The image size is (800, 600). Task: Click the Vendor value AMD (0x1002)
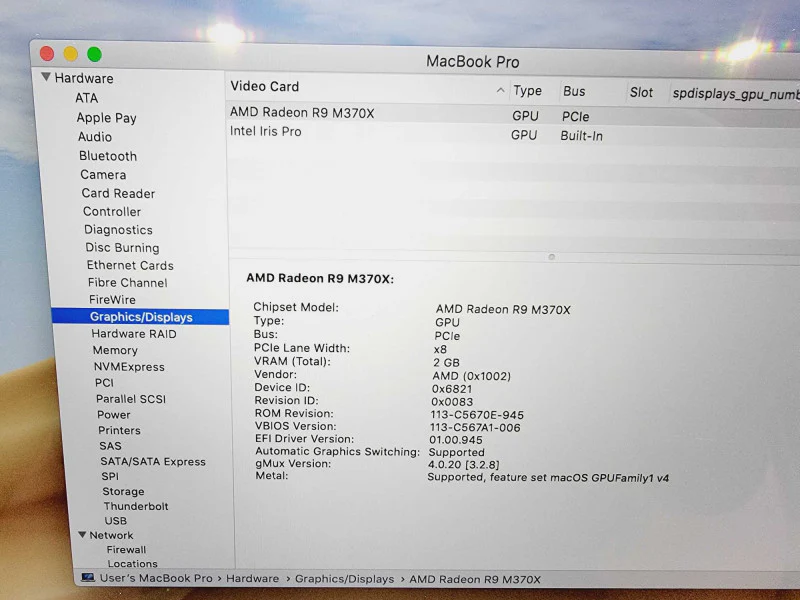pos(471,376)
